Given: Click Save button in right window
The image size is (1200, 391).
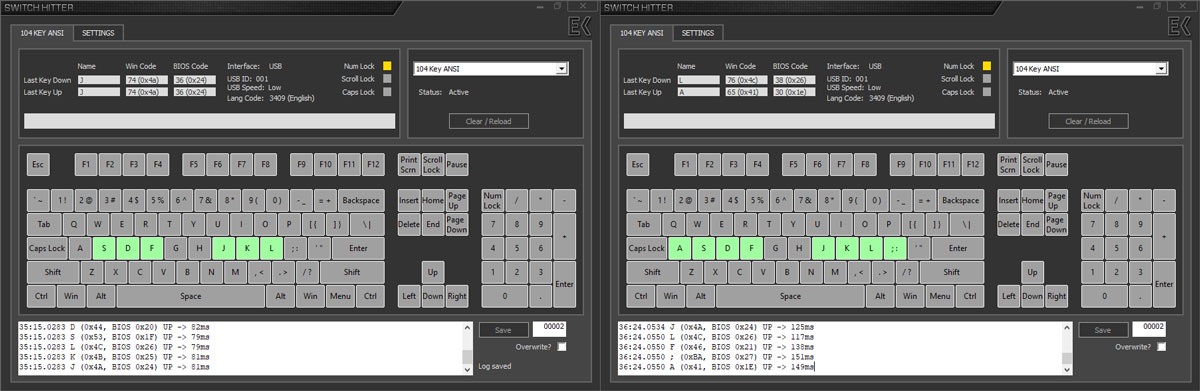Looking at the screenshot, I should 1103,330.
